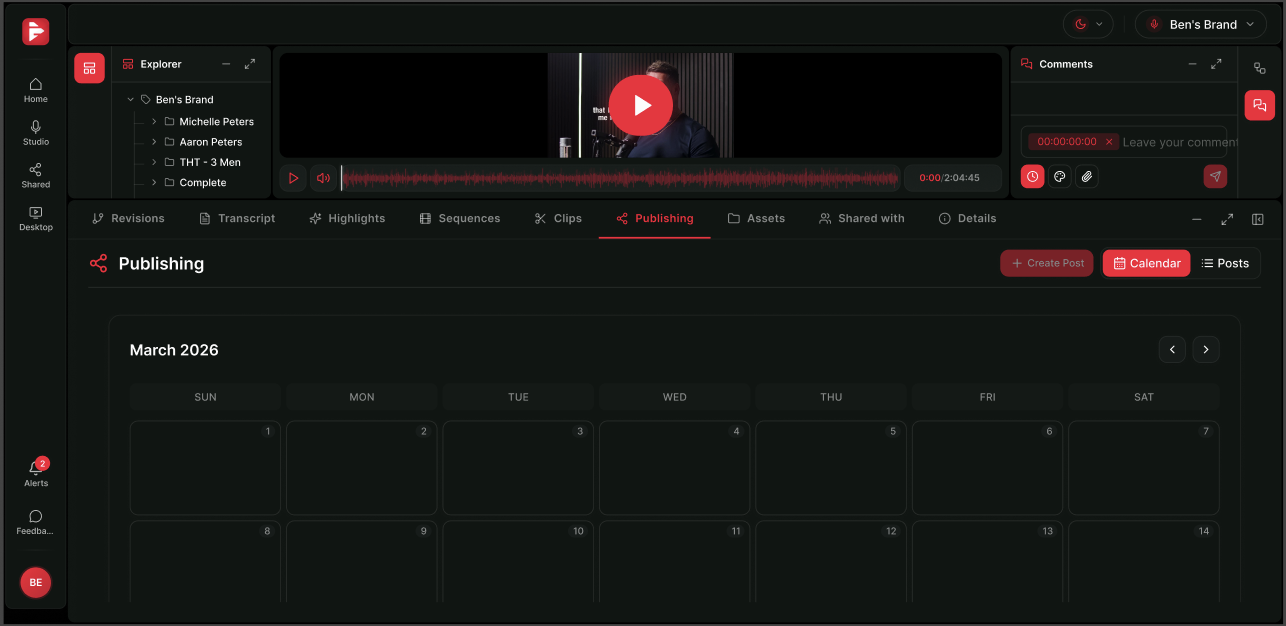Toggle the timestamp clock in the comment box
Image resolution: width=1286 pixels, height=626 pixels.
1032,176
